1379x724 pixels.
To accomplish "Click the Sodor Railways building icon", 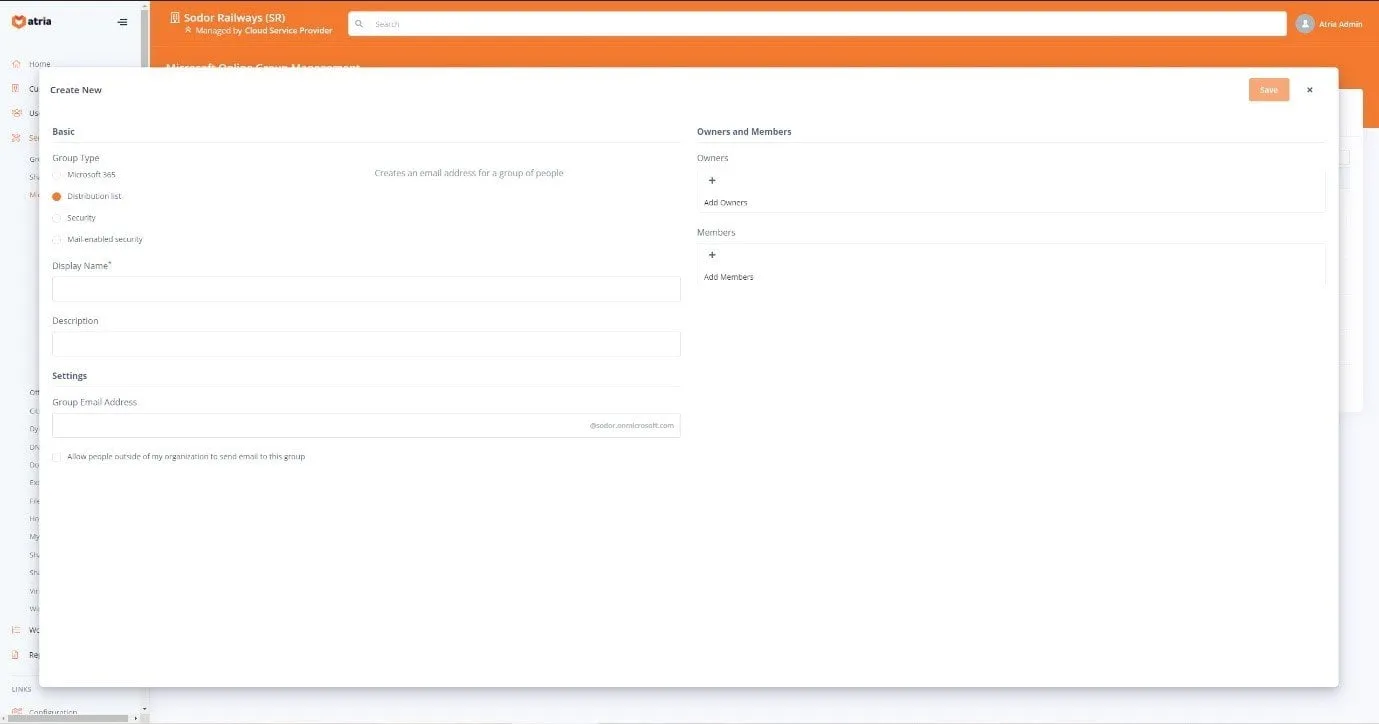I will [175, 17].
